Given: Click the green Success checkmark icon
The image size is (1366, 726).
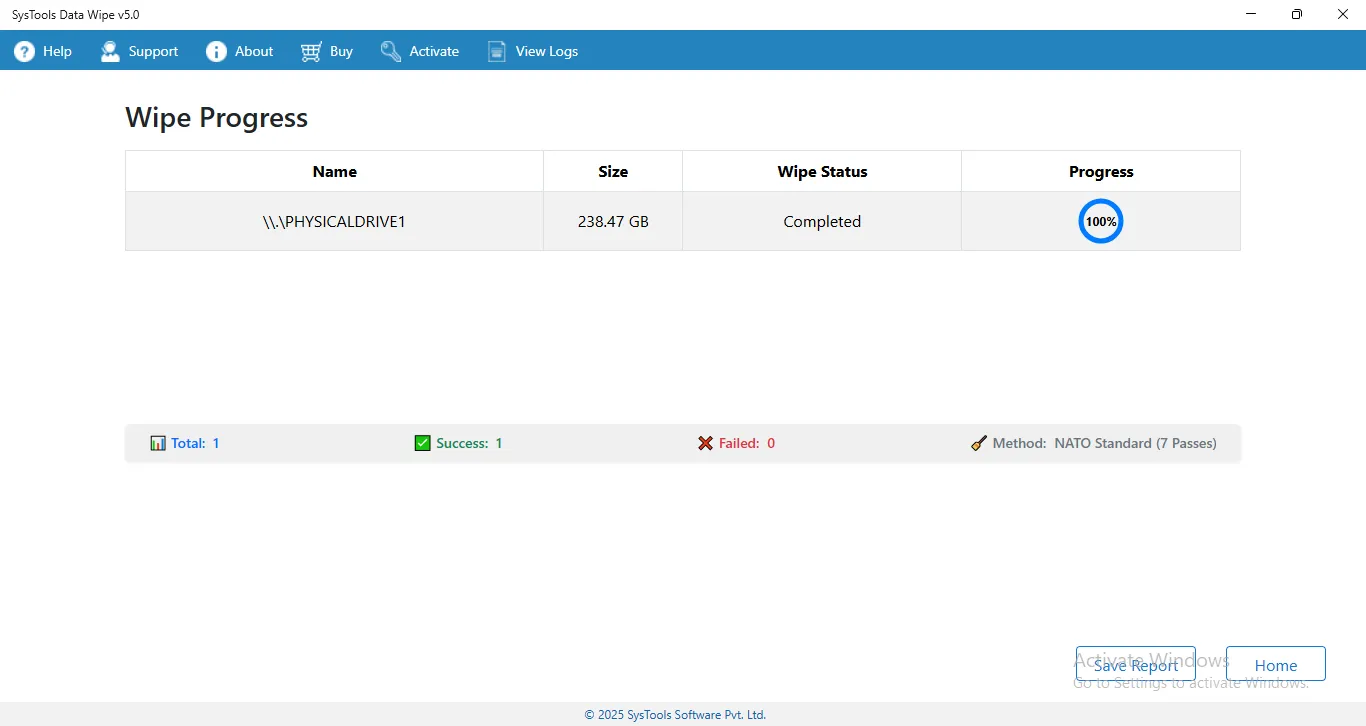Looking at the screenshot, I should coord(422,443).
